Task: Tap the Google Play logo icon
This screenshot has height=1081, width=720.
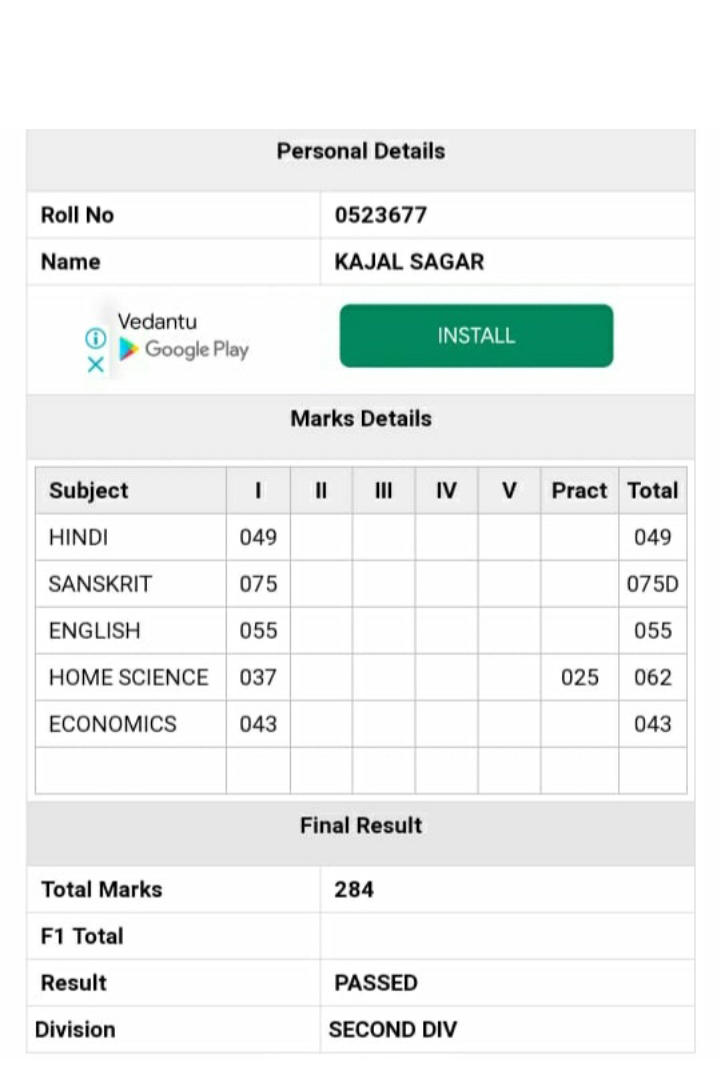Action: tap(128, 350)
